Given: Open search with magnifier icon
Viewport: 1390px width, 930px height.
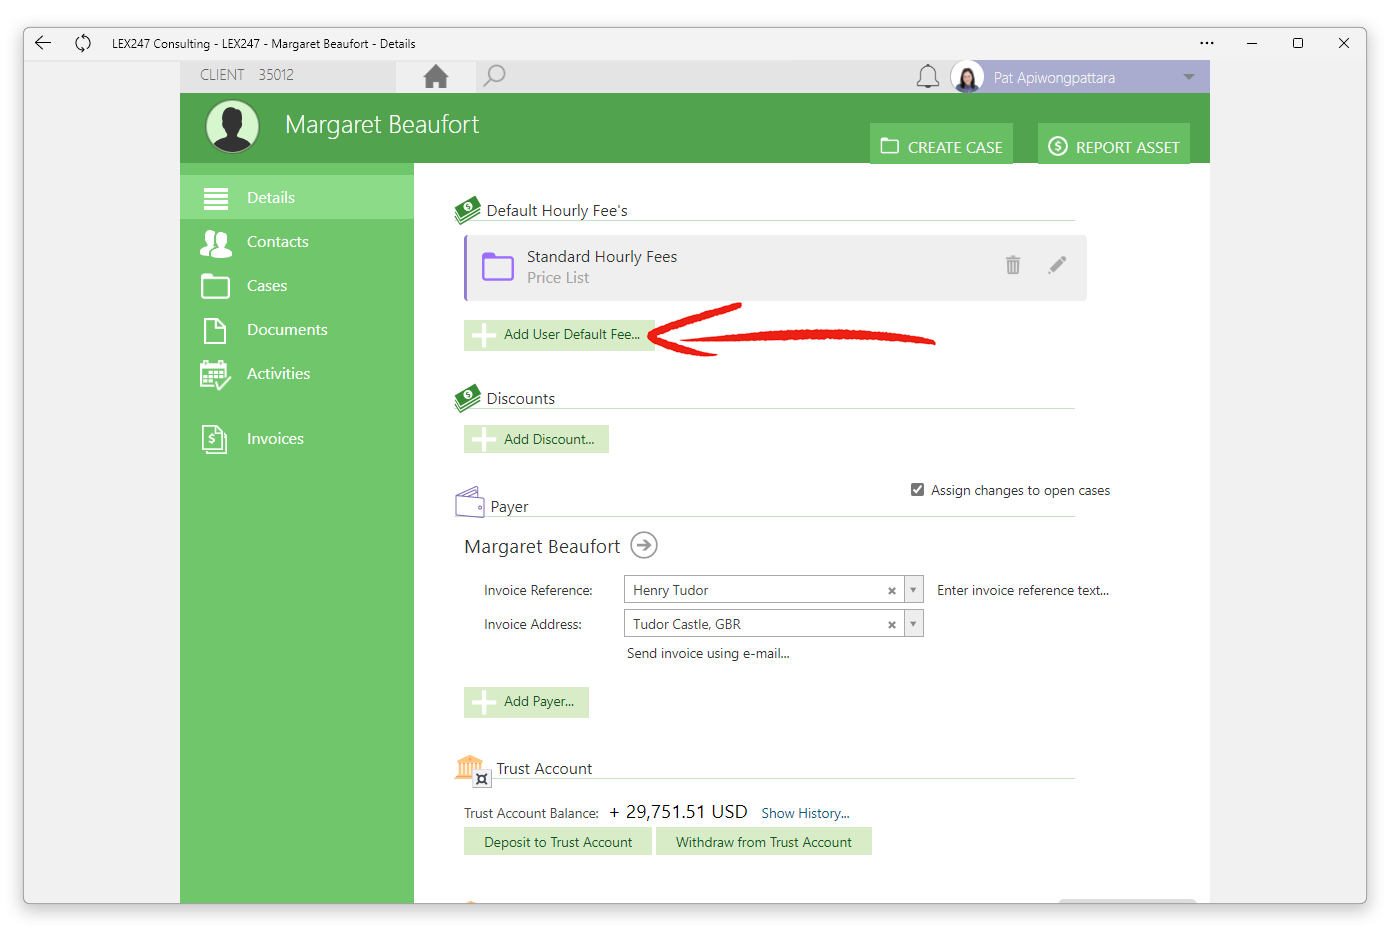Looking at the screenshot, I should (494, 75).
